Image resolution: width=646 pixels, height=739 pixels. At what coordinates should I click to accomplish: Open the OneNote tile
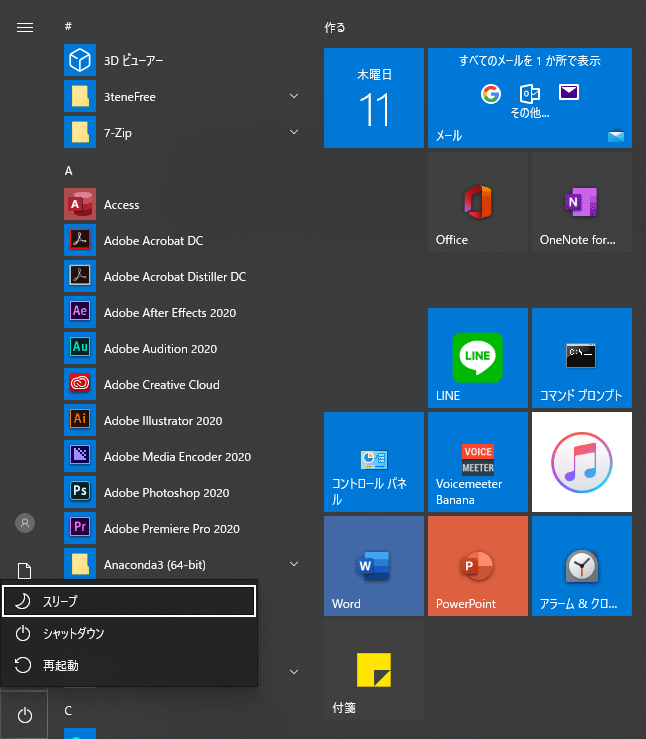[582, 202]
